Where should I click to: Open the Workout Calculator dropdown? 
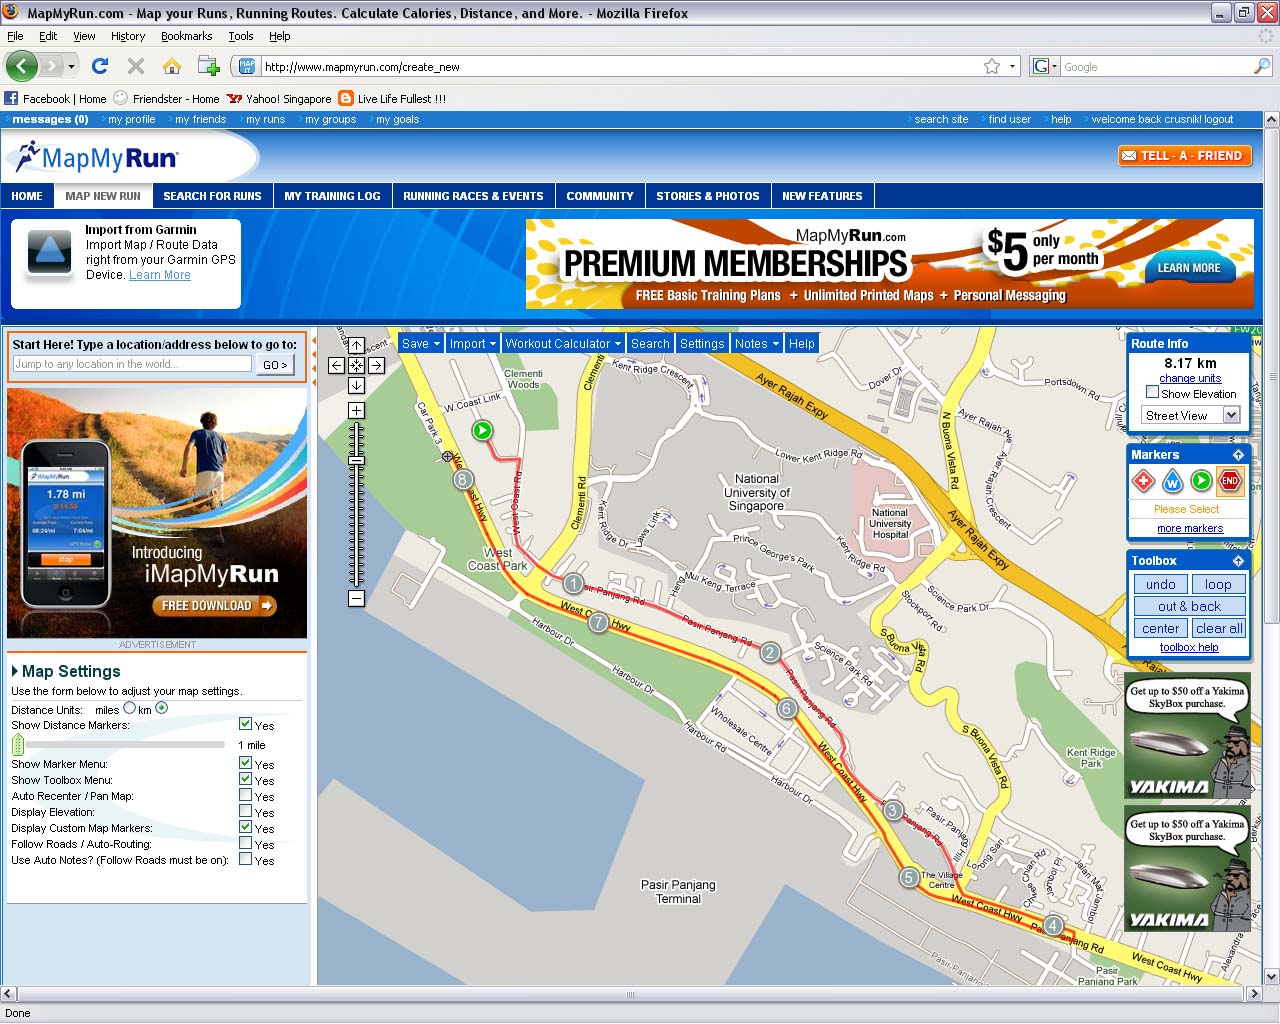(x=563, y=343)
